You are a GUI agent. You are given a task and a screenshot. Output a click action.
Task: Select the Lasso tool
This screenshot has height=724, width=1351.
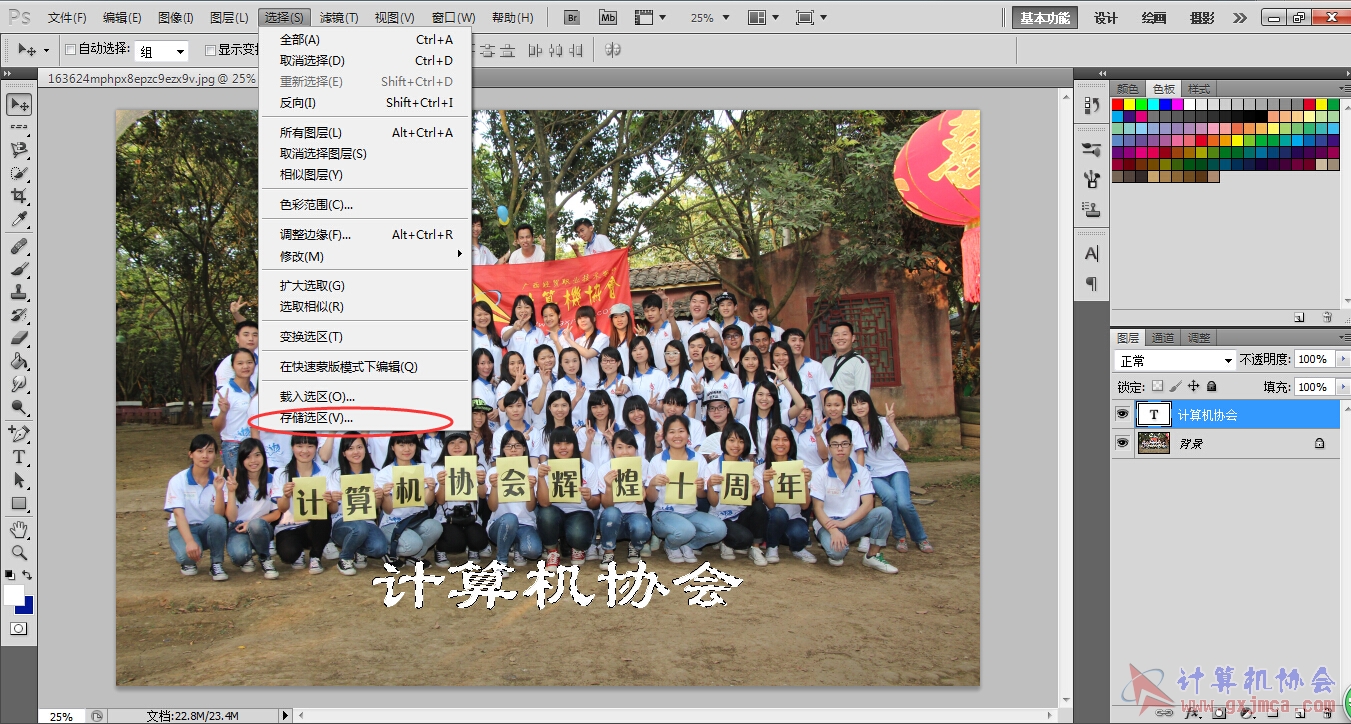pos(19,150)
